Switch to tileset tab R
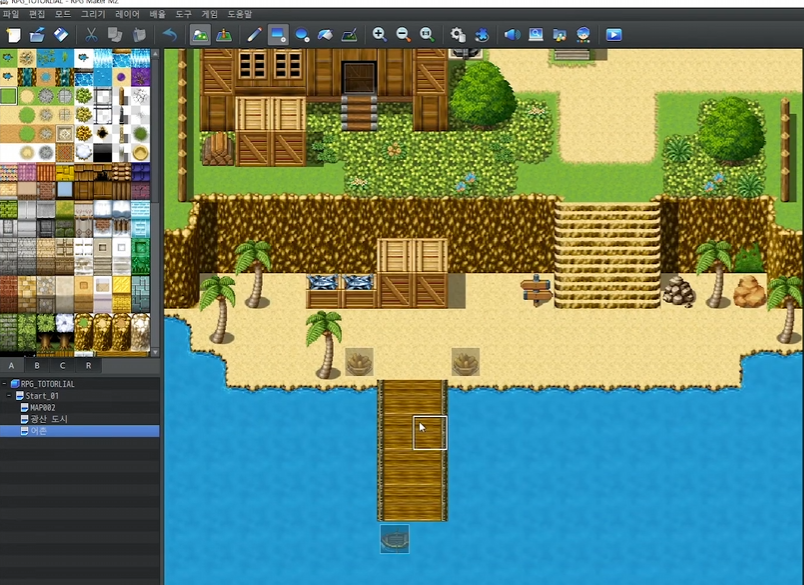Screen dimensions: 804x585 click(88, 366)
